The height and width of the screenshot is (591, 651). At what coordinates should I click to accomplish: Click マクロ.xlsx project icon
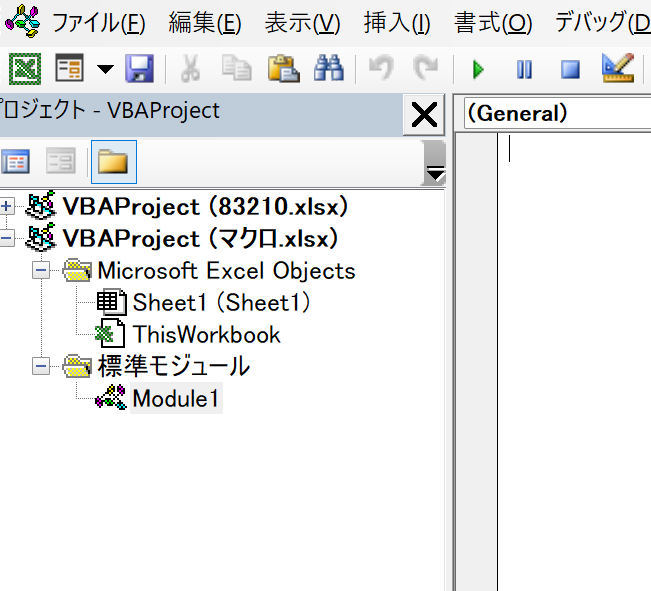pos(41,238)
